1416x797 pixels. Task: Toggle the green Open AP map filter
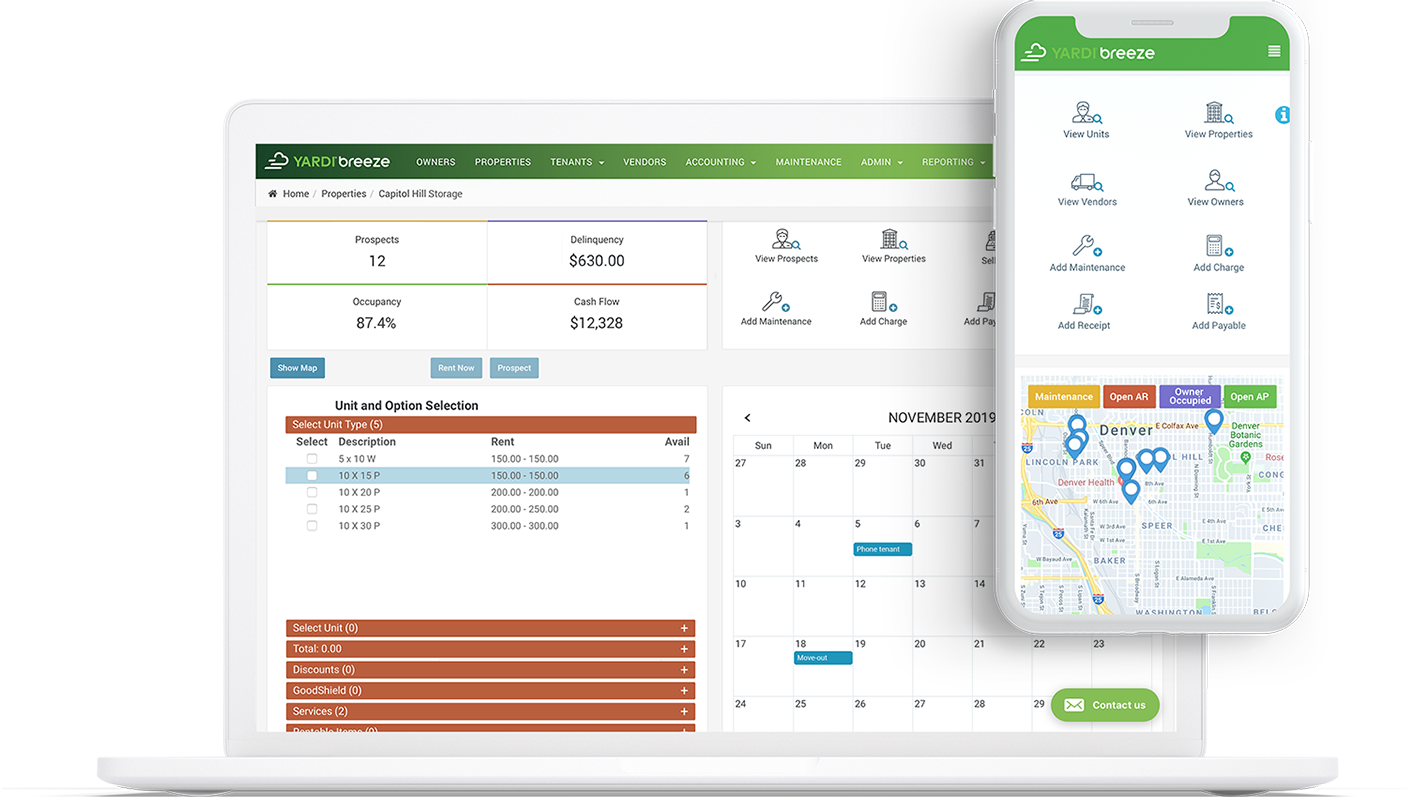click(x=1250, y=397)
